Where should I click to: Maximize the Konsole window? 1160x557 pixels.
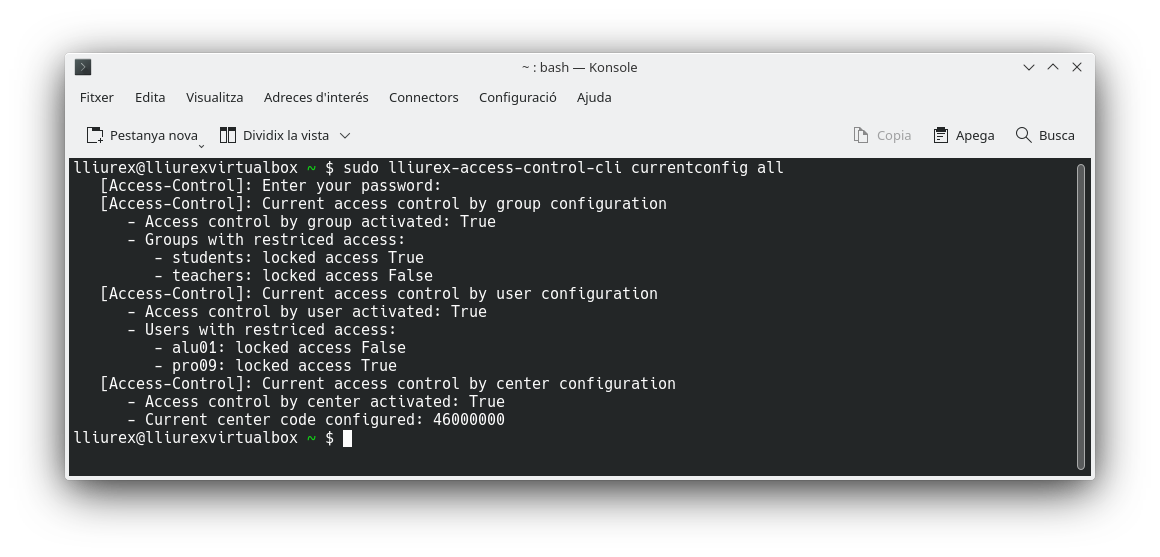1052,67
